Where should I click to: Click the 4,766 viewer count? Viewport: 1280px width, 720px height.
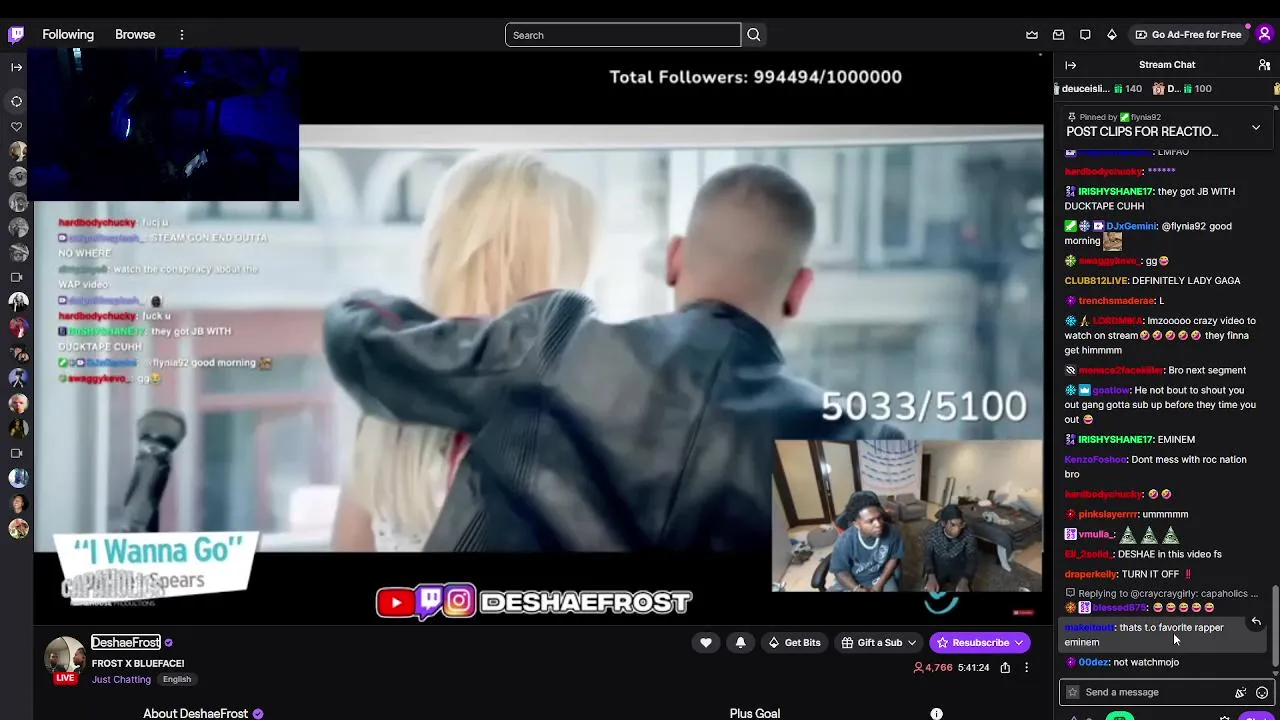[x=932, y=668]
